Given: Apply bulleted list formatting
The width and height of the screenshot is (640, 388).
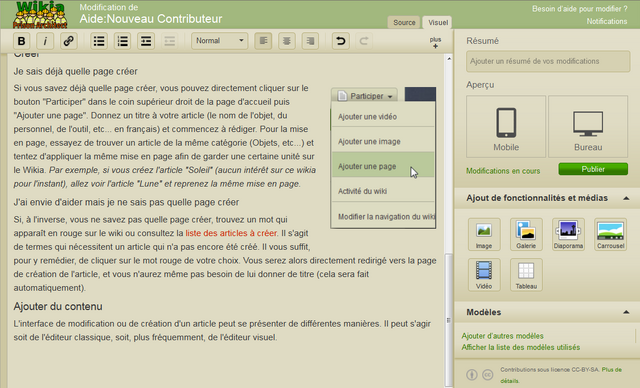Looking at the screenshot, I should pos(99,41).
